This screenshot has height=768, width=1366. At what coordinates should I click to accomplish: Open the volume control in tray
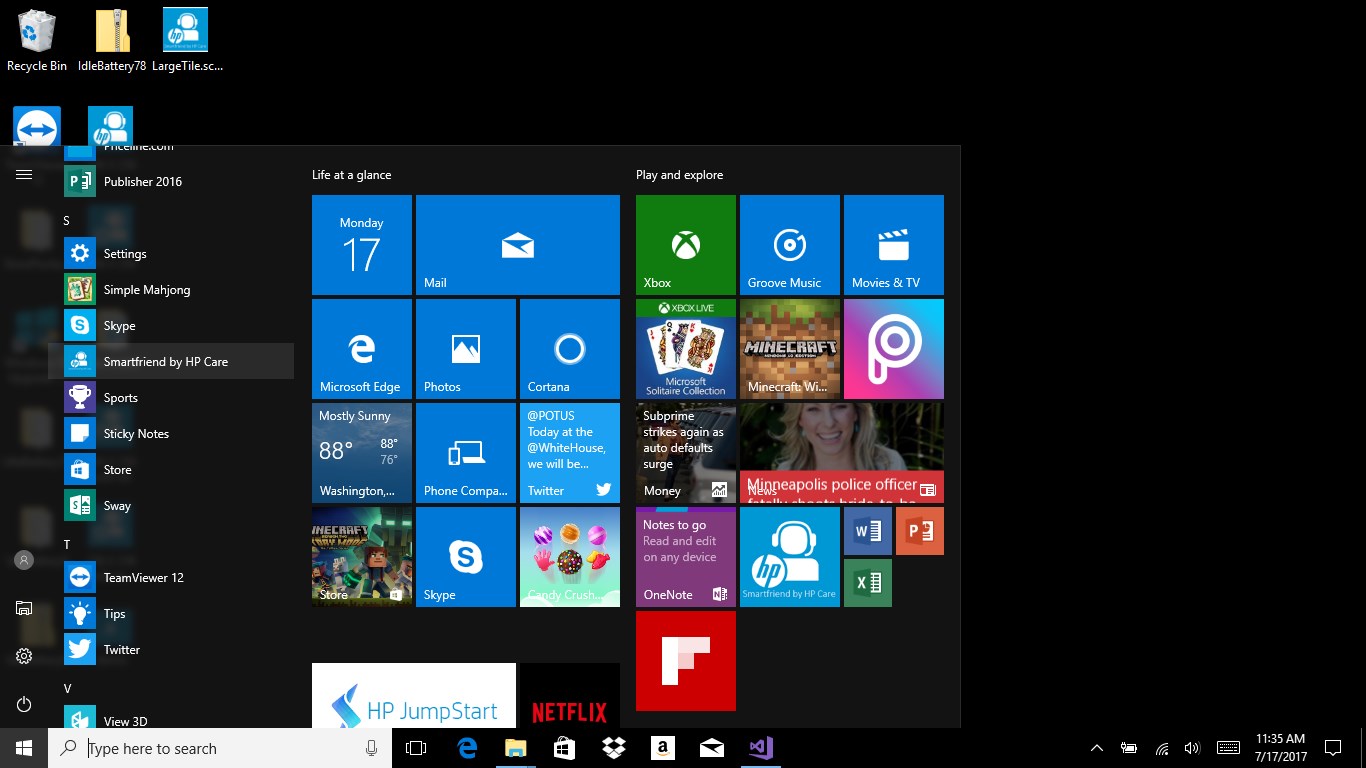pyautogui.click(x=1192, y=748)
